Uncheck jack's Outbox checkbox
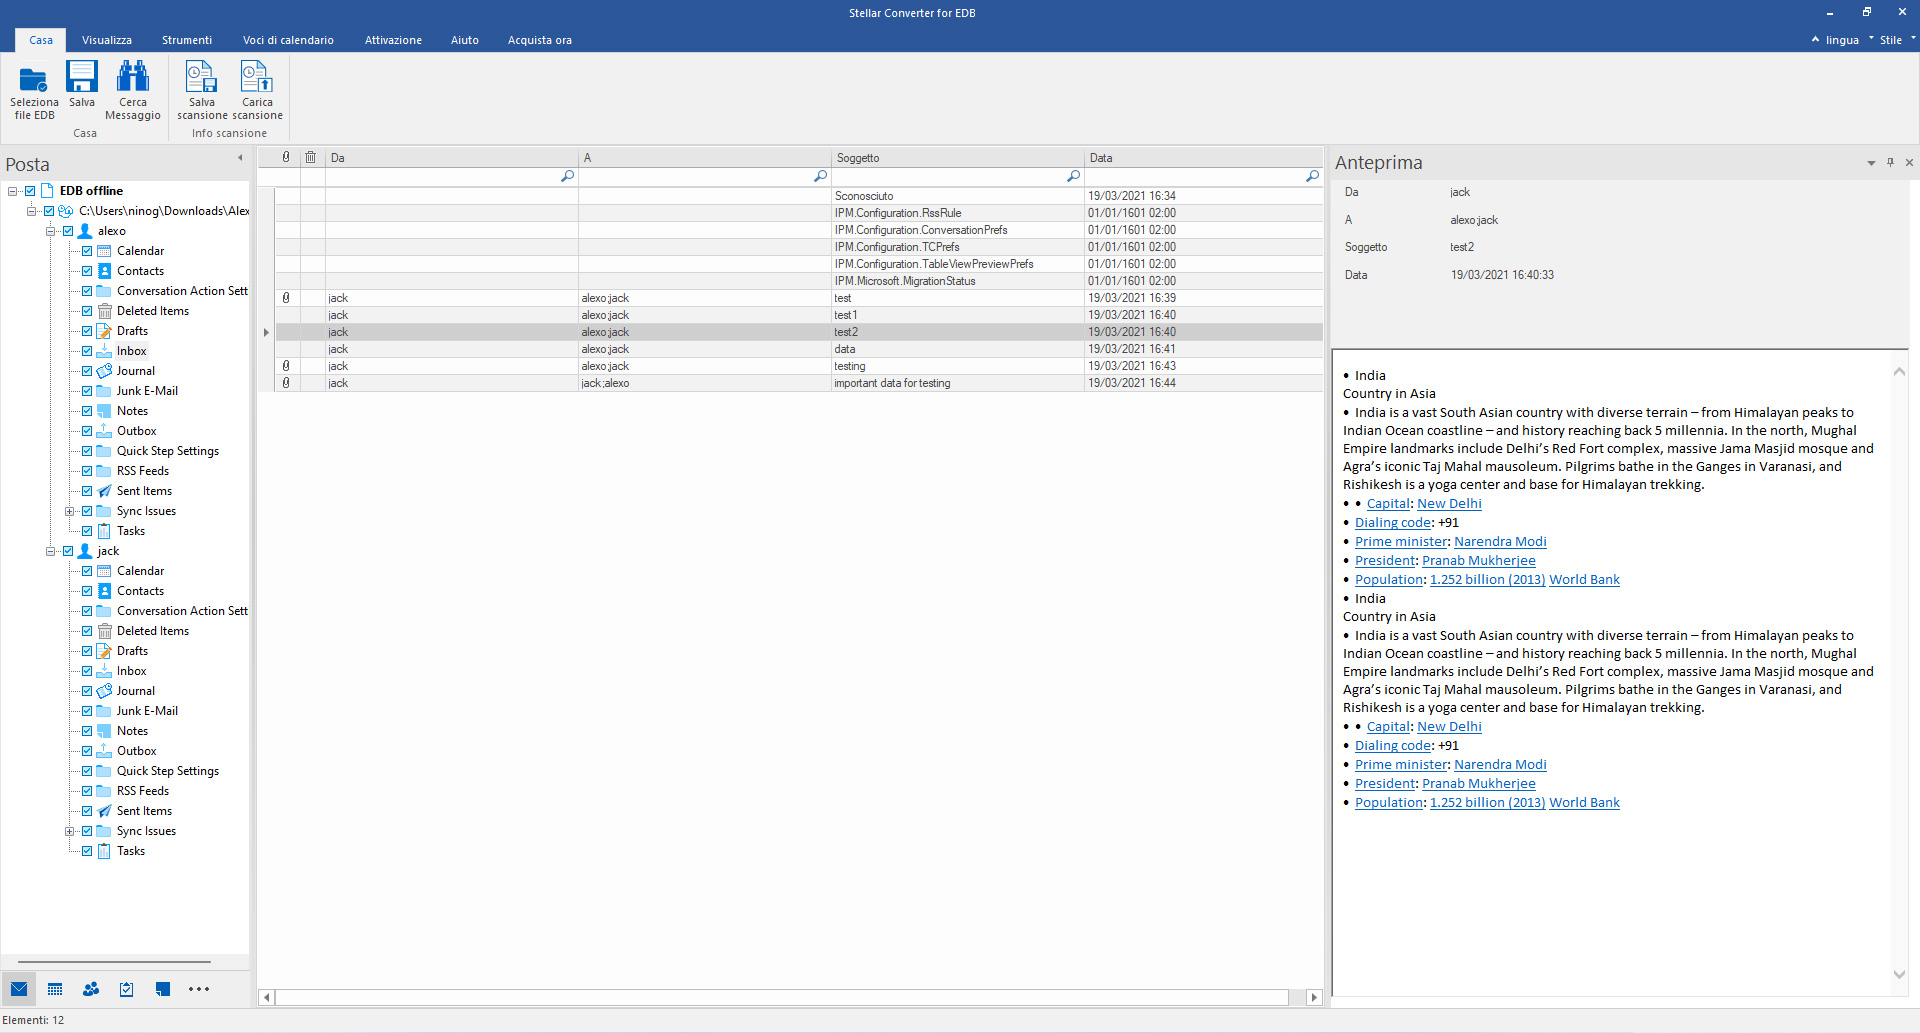 87,751
